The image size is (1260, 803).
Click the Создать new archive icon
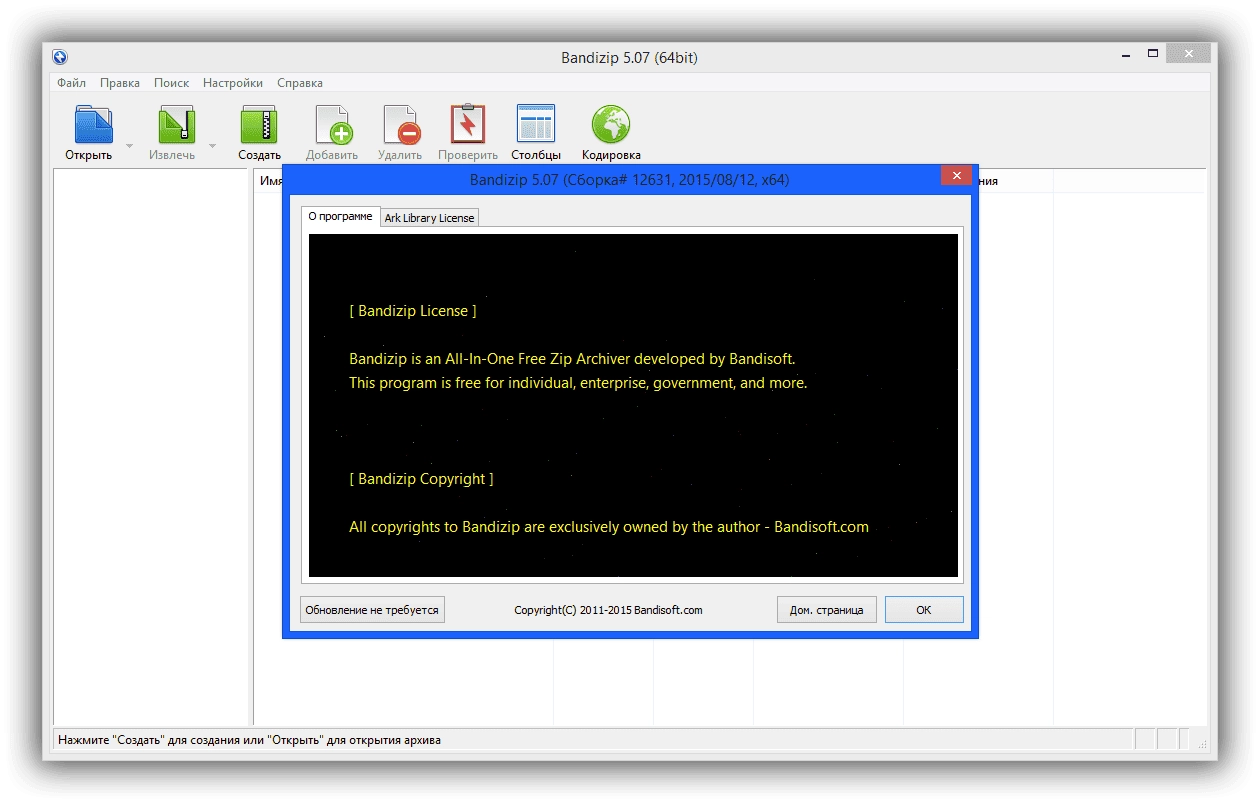[x=258, y=125]
